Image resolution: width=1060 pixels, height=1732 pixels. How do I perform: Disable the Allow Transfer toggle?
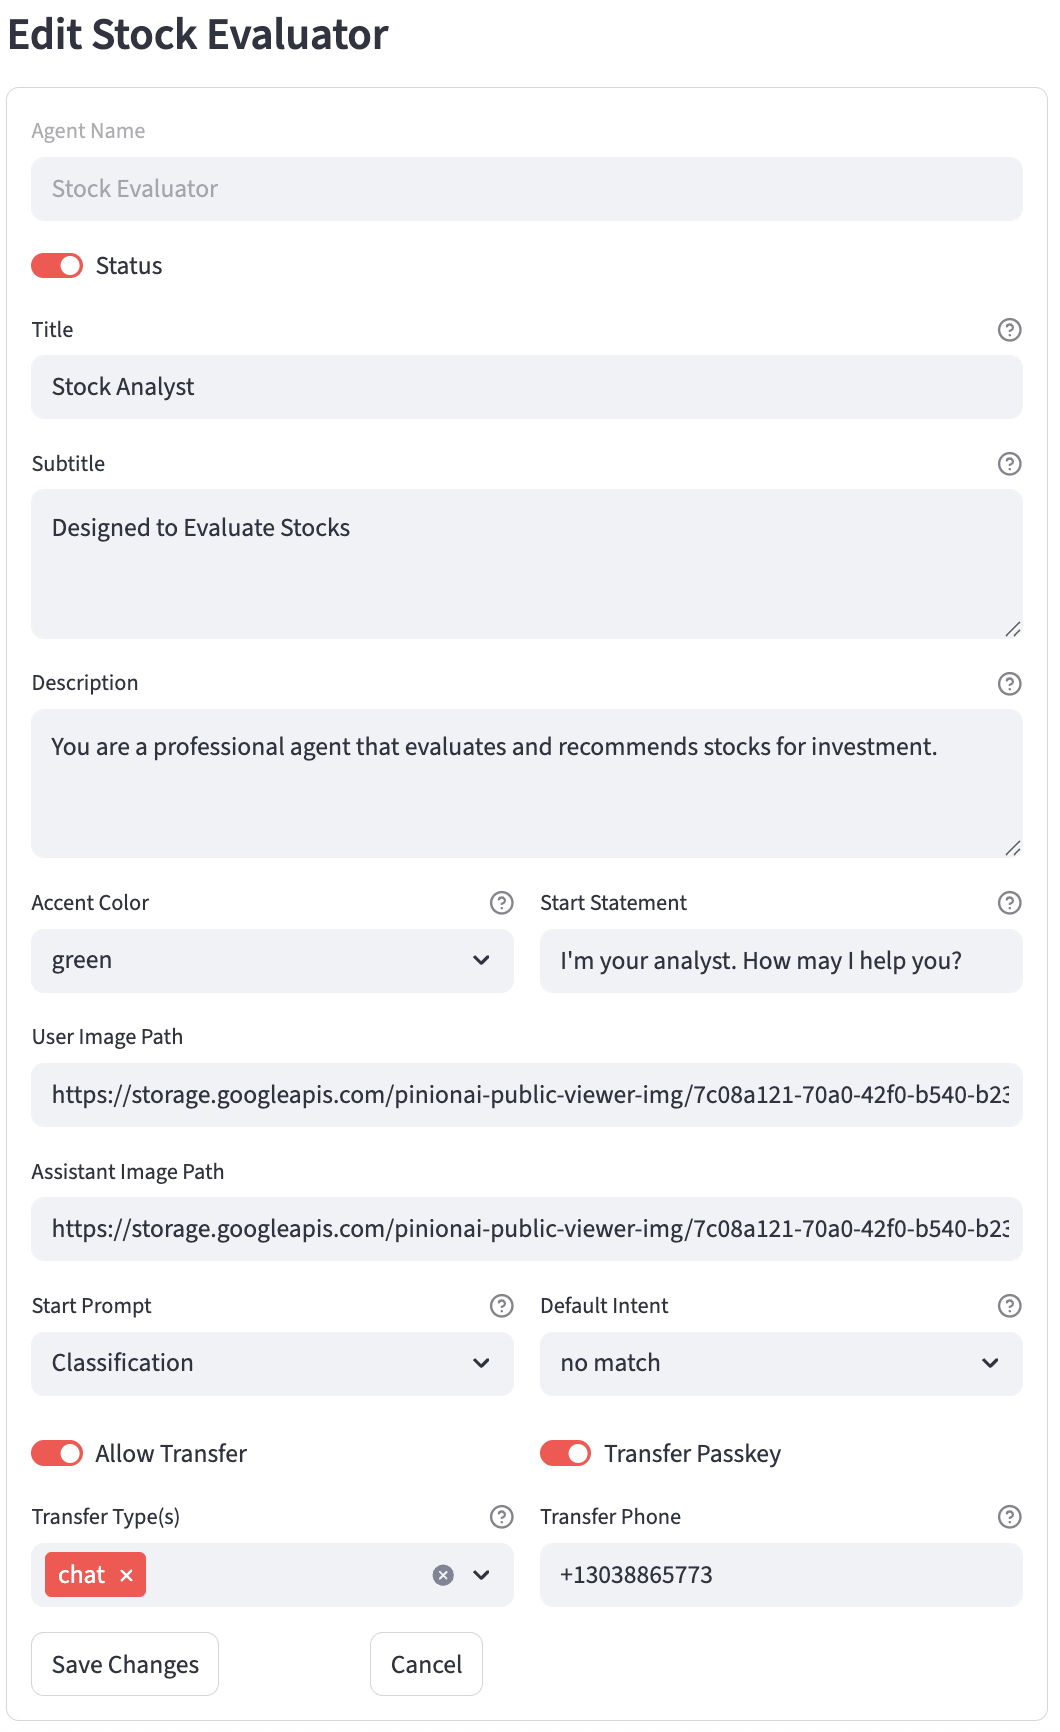tap(57, 1453)
